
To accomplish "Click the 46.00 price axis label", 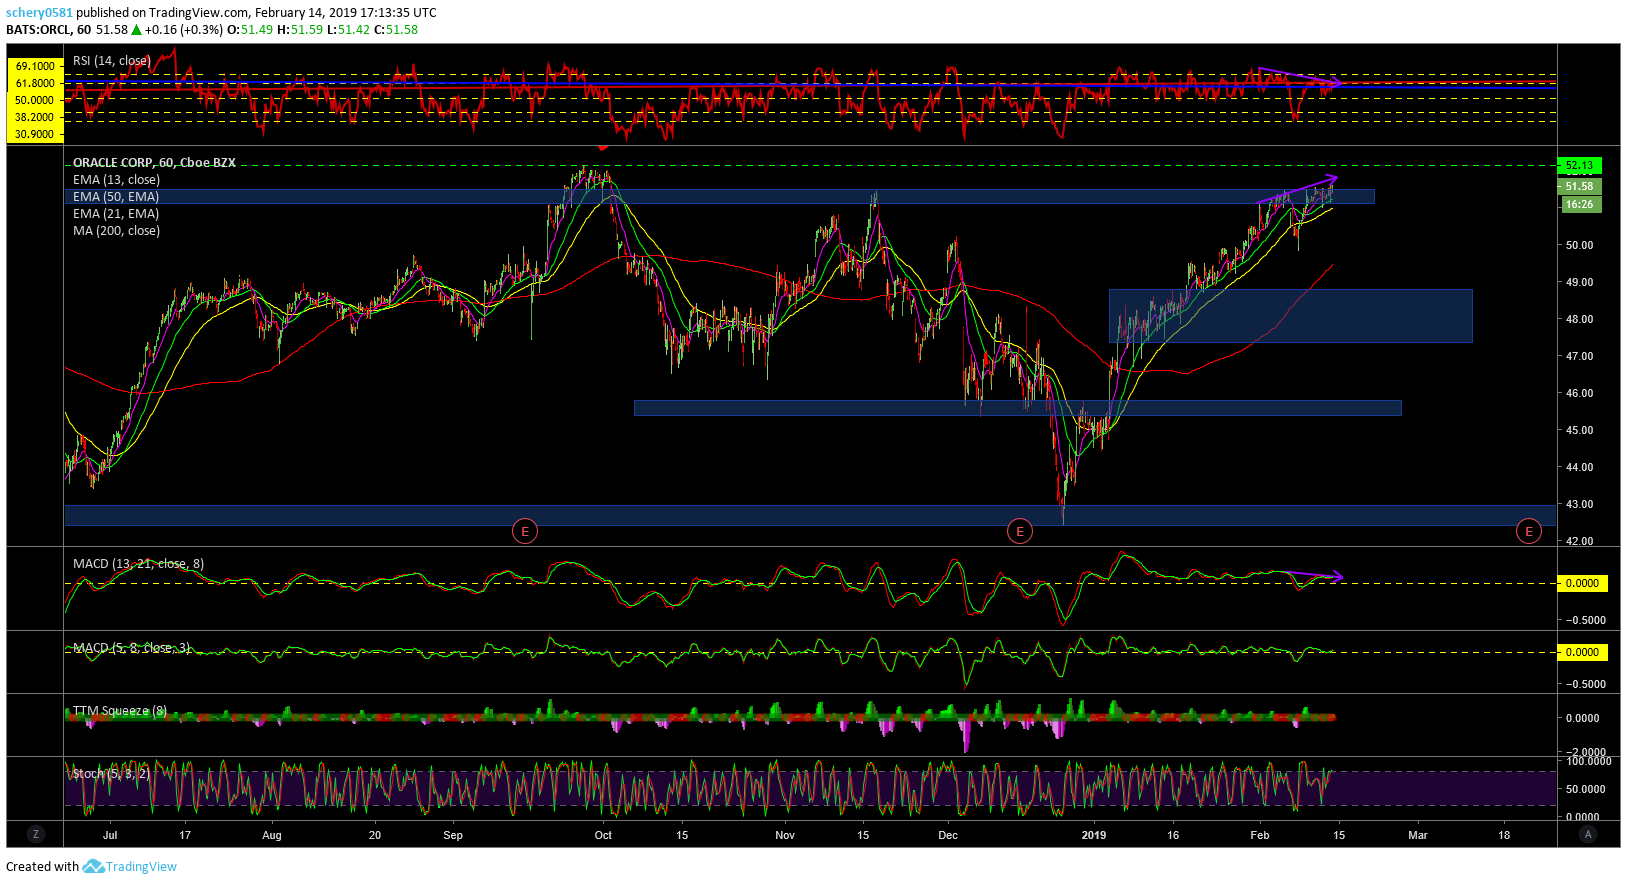I will pyautogui.click(x=1580, y=394).
